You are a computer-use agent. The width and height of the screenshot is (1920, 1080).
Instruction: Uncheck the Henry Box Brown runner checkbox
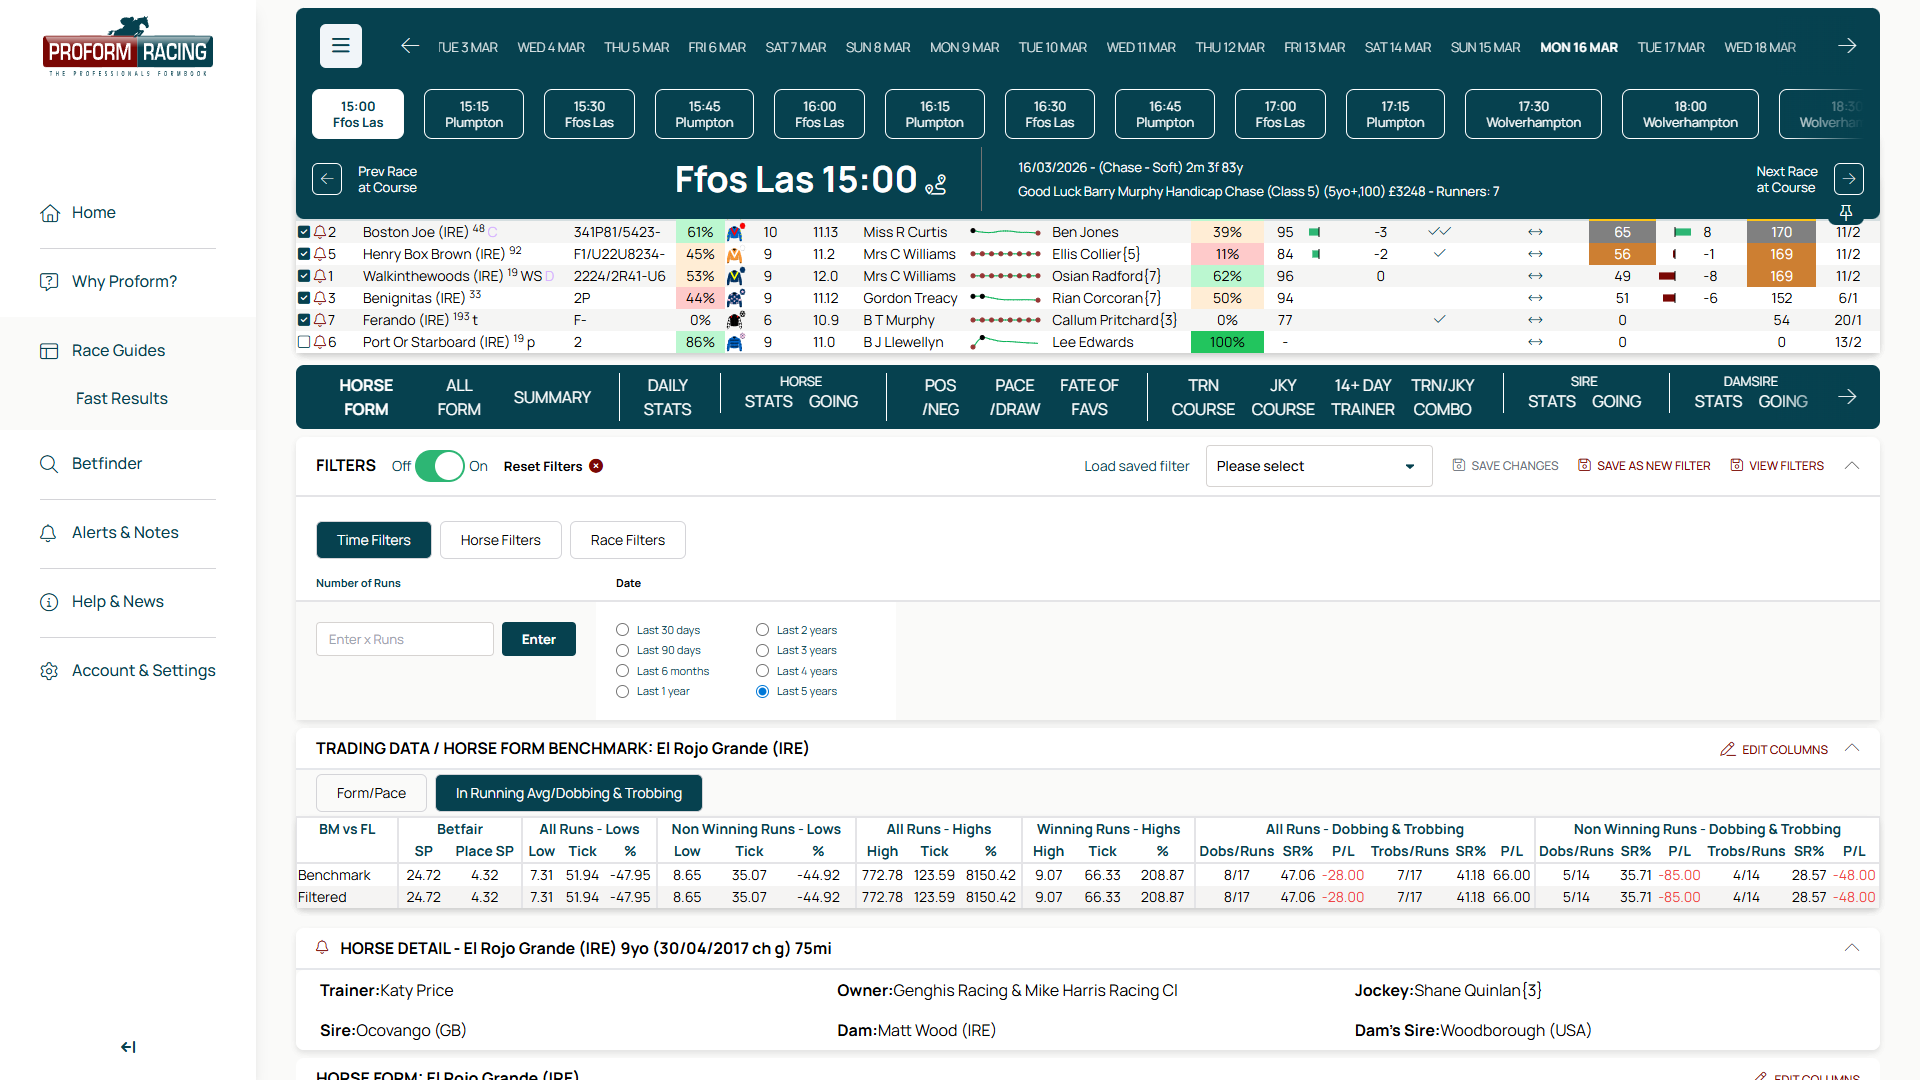point(304,254)
